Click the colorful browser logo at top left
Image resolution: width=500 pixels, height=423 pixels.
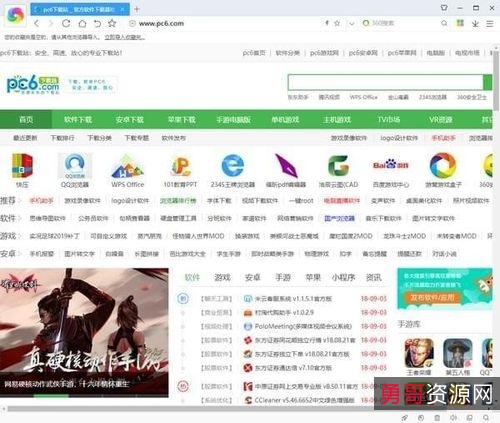15,15
